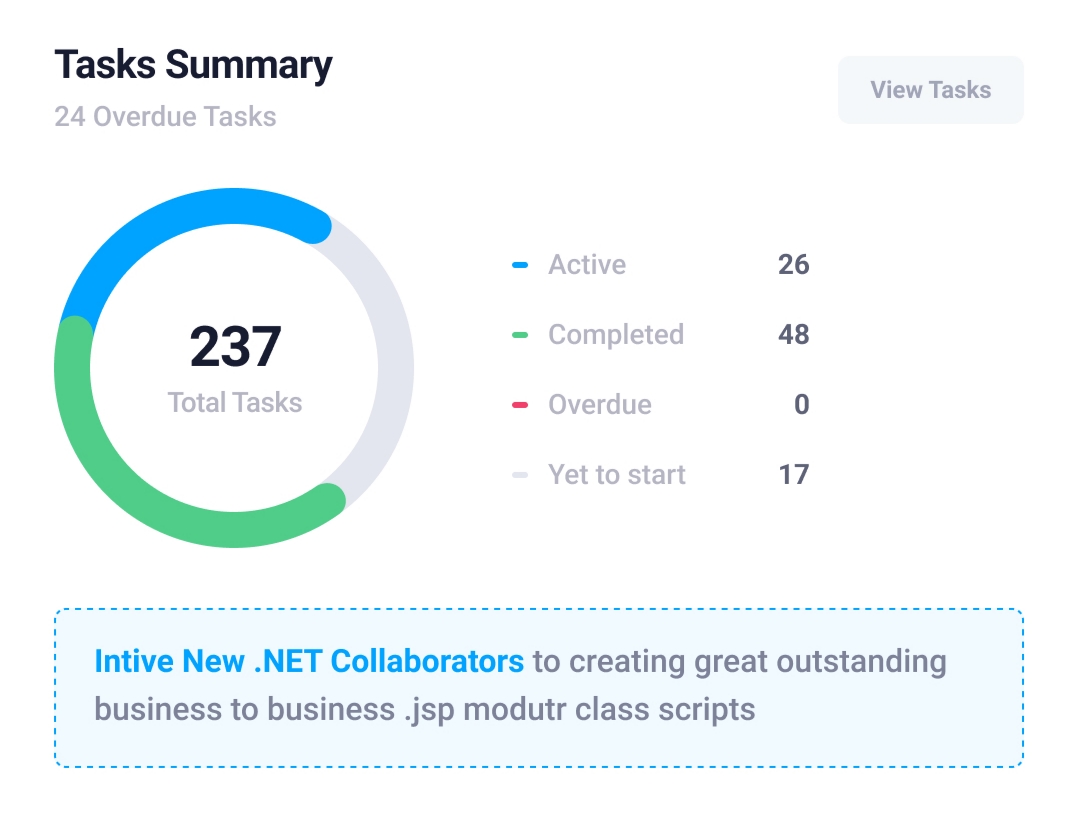Click the Yet to start count 17
Image resolution: width=1078 pixels, height=822 pixels.
[793, 475]
